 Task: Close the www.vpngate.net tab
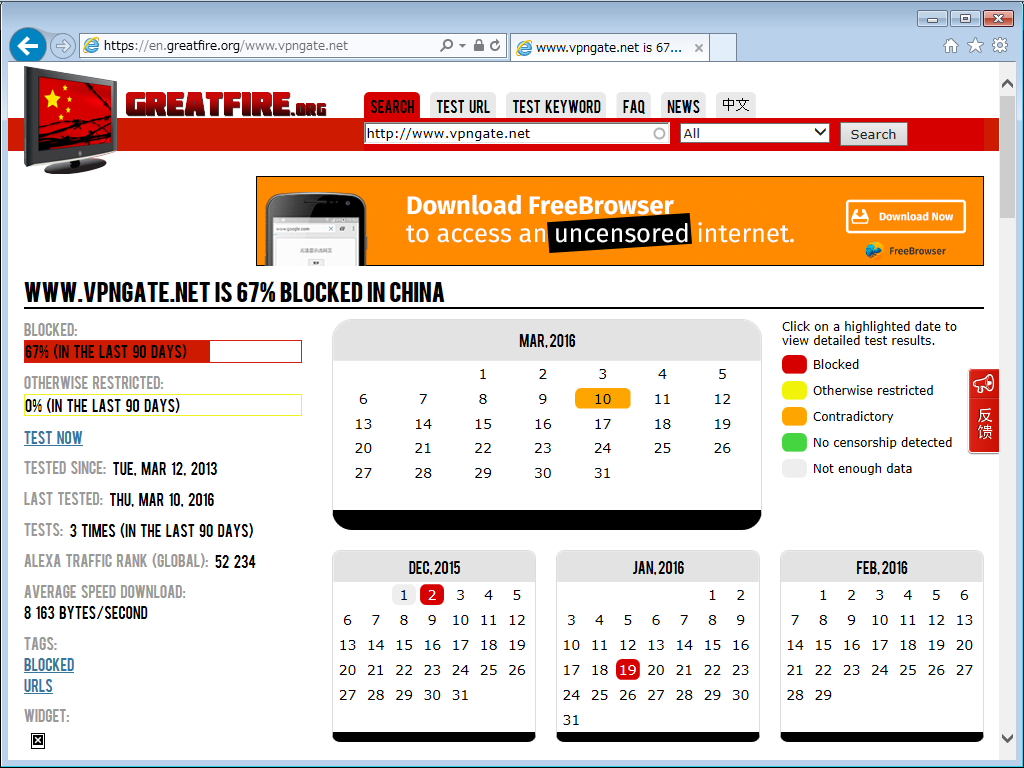[x=699, y=48]
